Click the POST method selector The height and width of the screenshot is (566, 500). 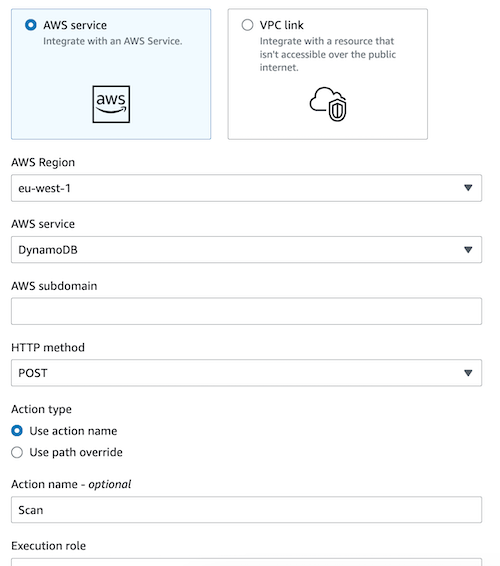point(246,373)
